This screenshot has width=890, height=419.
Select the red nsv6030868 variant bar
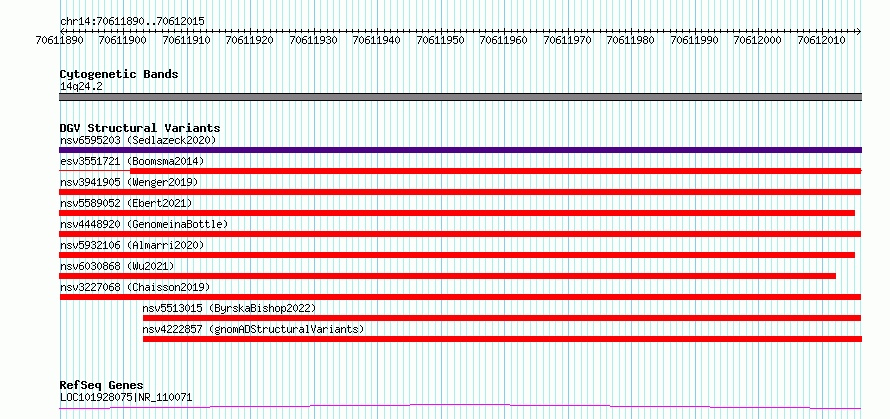tap(448, 276)
